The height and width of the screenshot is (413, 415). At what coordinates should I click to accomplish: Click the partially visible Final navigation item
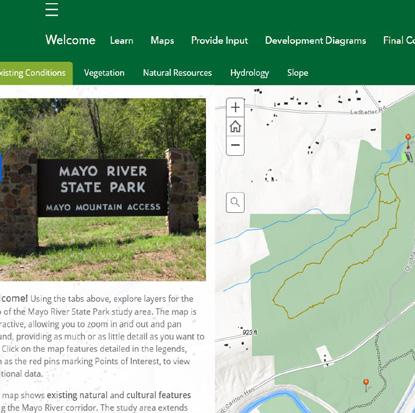click(x=399, y=41)
